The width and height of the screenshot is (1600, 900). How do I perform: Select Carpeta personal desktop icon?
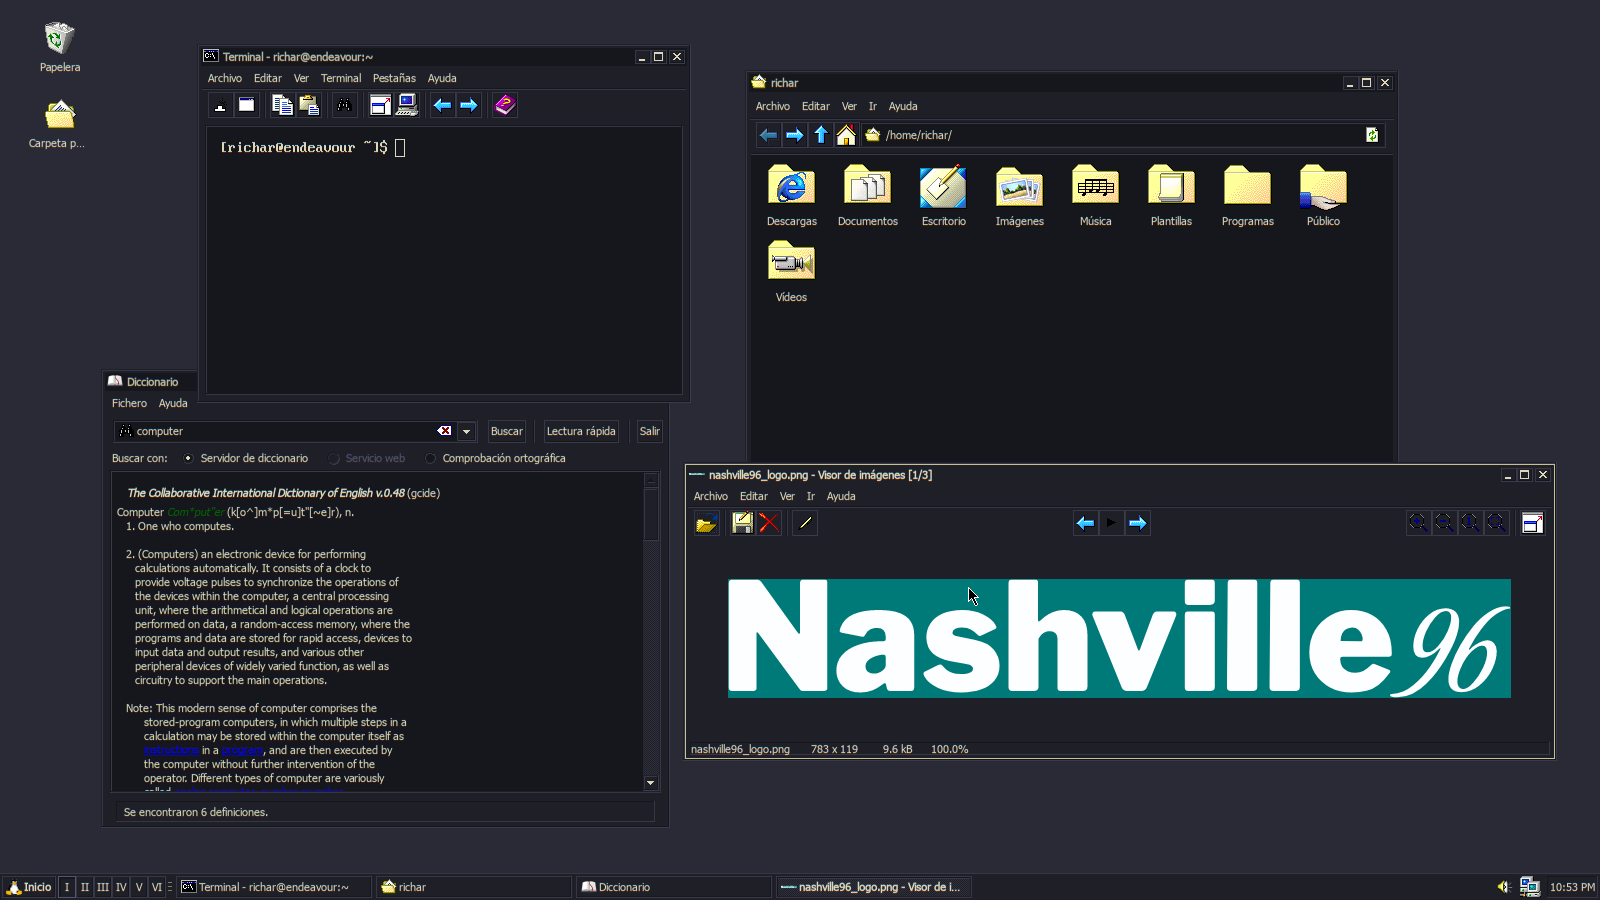(58, 124)
